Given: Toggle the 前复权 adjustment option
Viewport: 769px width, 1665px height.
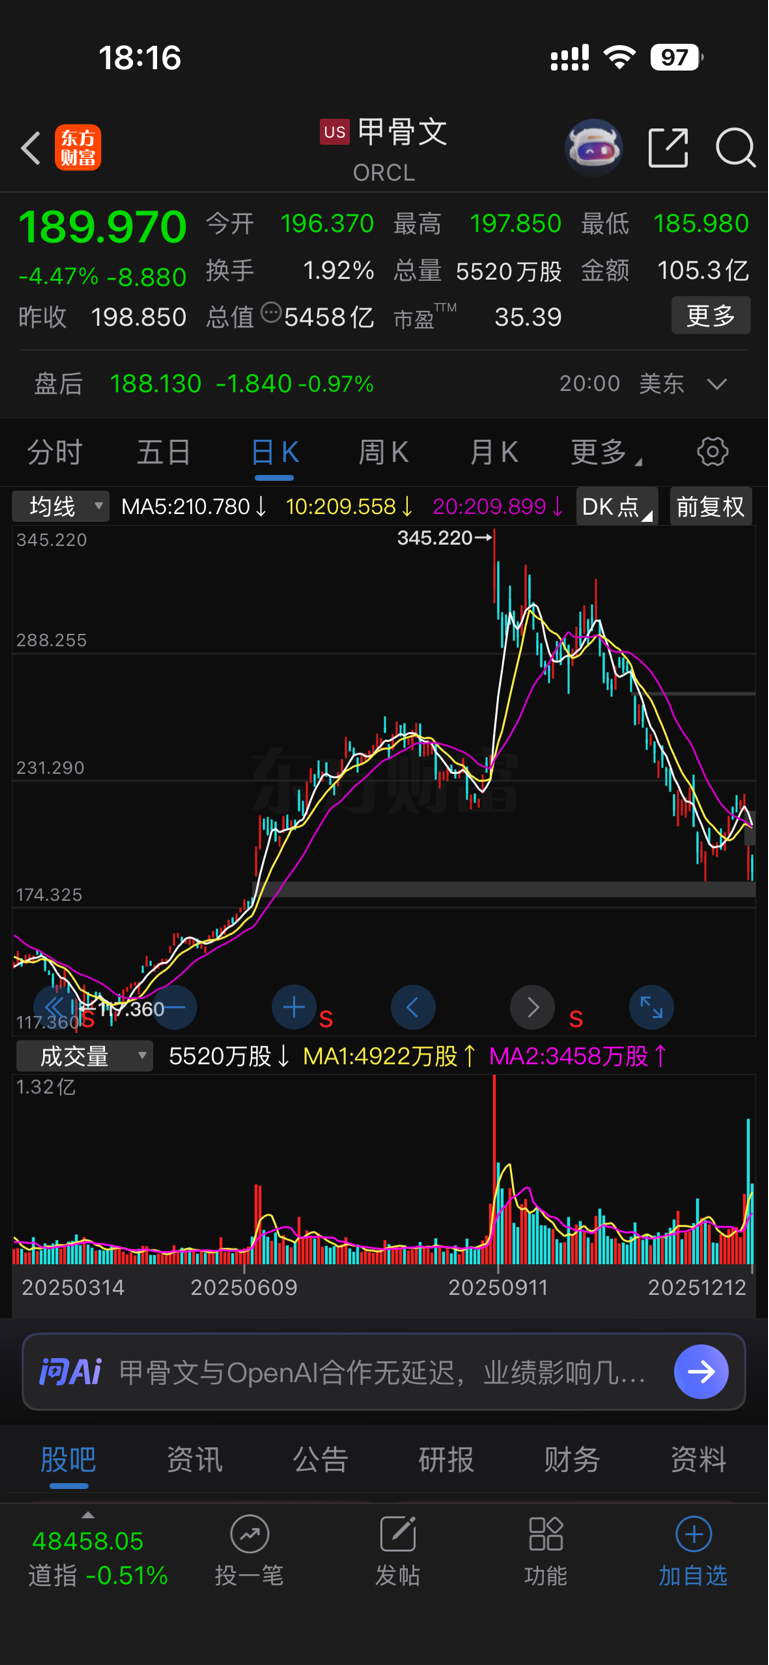Looking at the screenshot, I should click(x=710, y=507).
